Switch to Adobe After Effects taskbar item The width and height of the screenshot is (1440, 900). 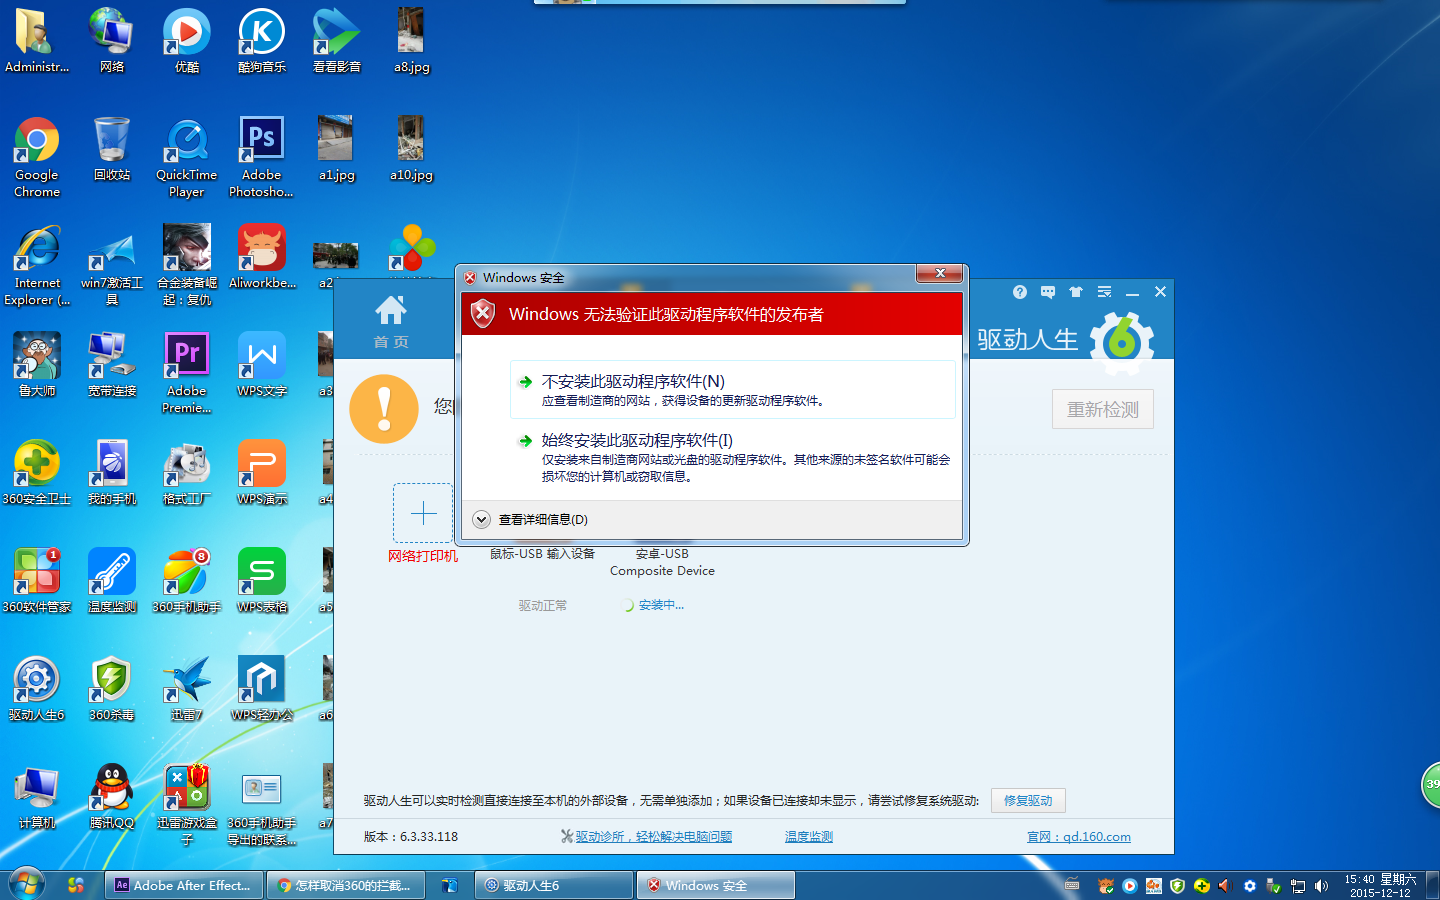coord(185,885)
